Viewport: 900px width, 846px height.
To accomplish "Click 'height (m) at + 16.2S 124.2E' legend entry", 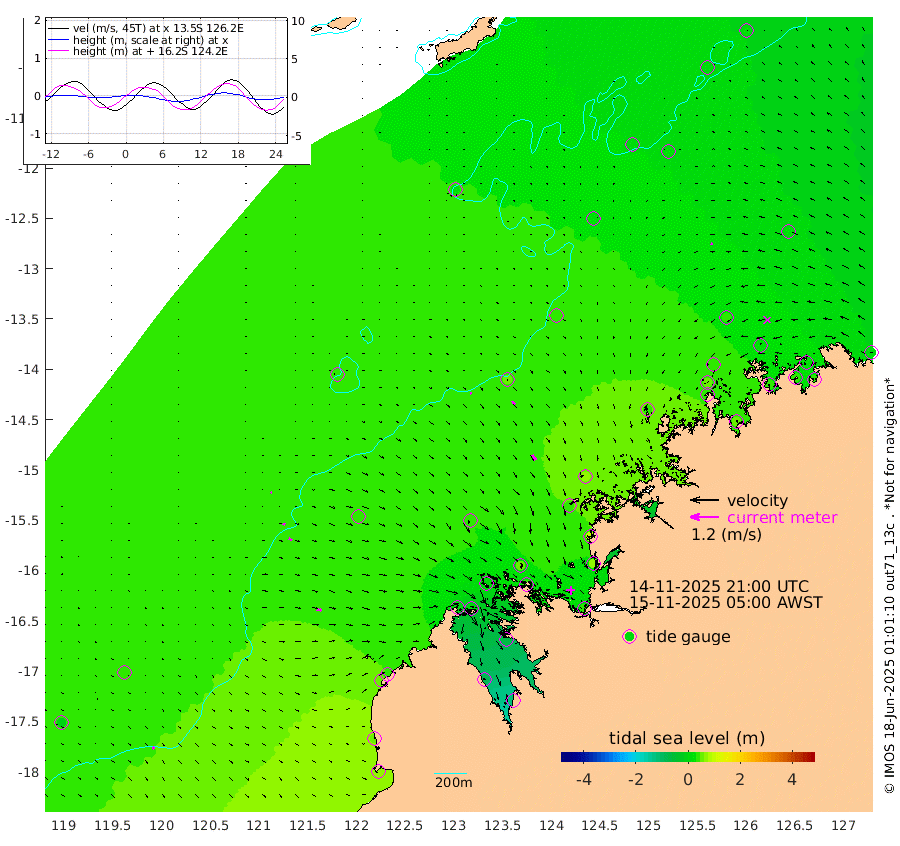I will 150,51.
